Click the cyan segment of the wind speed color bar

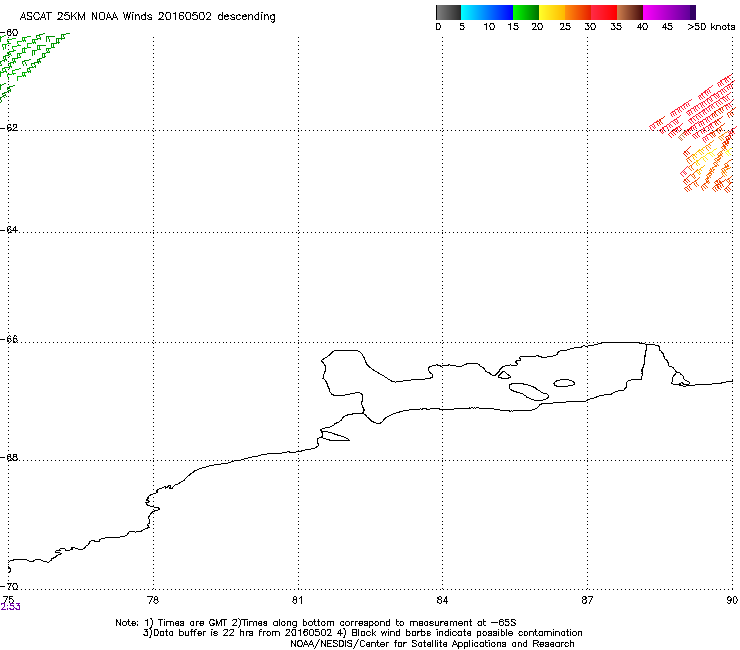(x=474, y=12)
